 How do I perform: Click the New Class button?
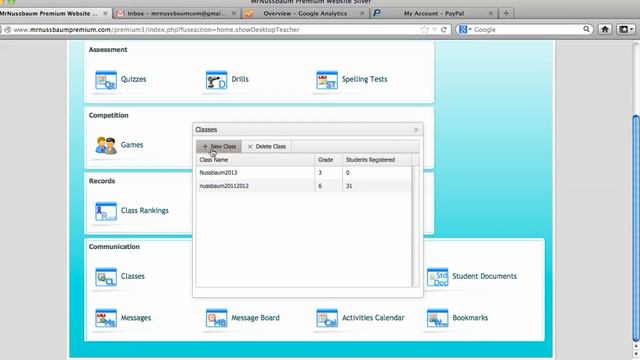click(x=219, y=146)
